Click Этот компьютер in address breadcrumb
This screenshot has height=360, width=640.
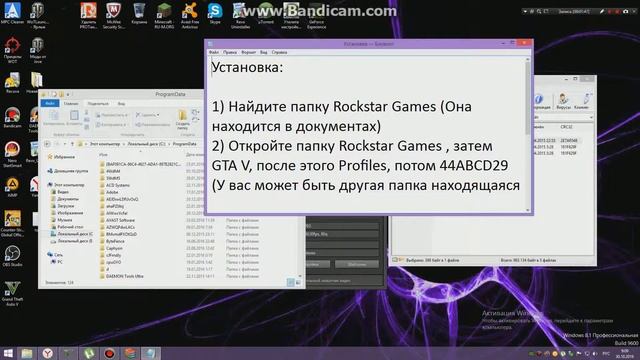pos(105,144)
